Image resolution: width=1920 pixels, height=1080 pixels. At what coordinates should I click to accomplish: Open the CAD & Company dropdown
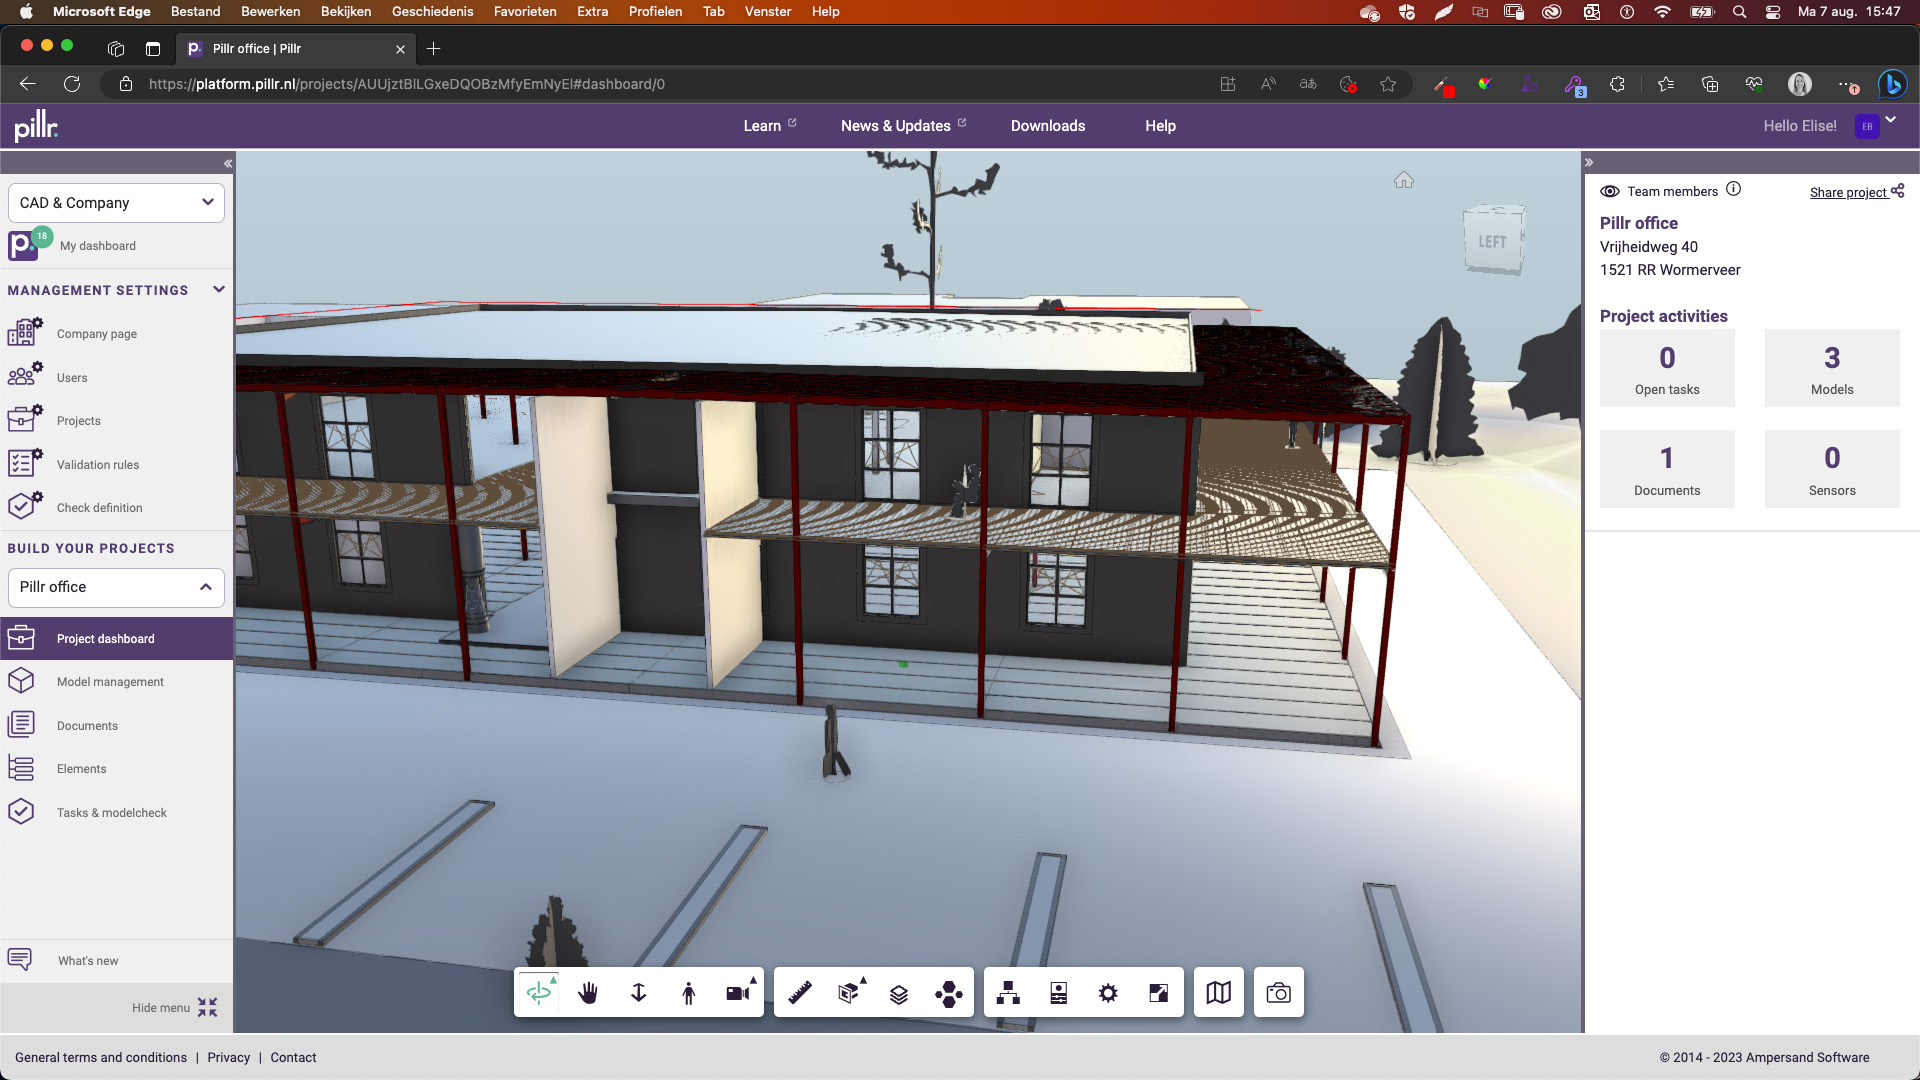coord(116,203)
